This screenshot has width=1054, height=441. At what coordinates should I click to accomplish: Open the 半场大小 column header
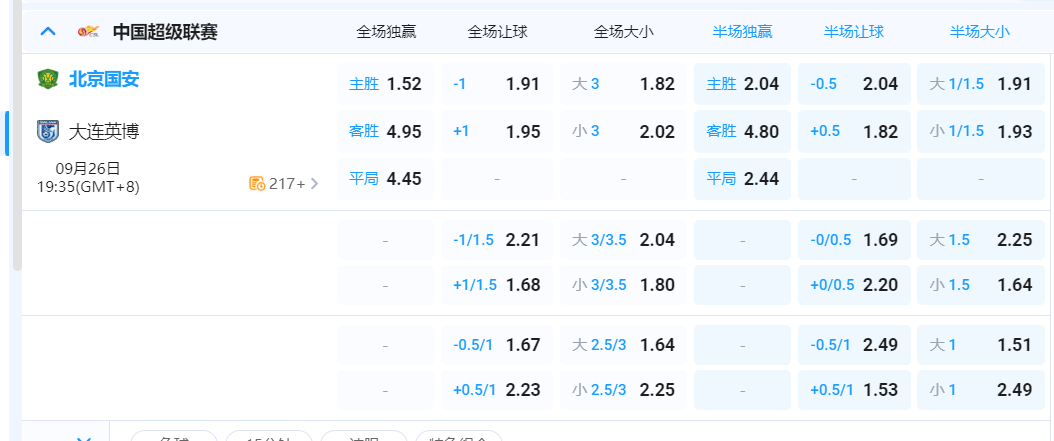[x=980, y=31]
